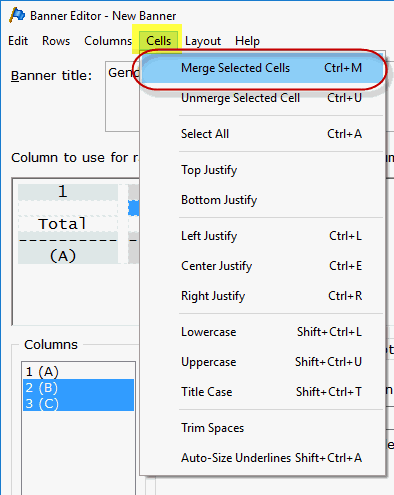
Task: Choose Merge Selected Cells from menu
Action: pos(263,68)
